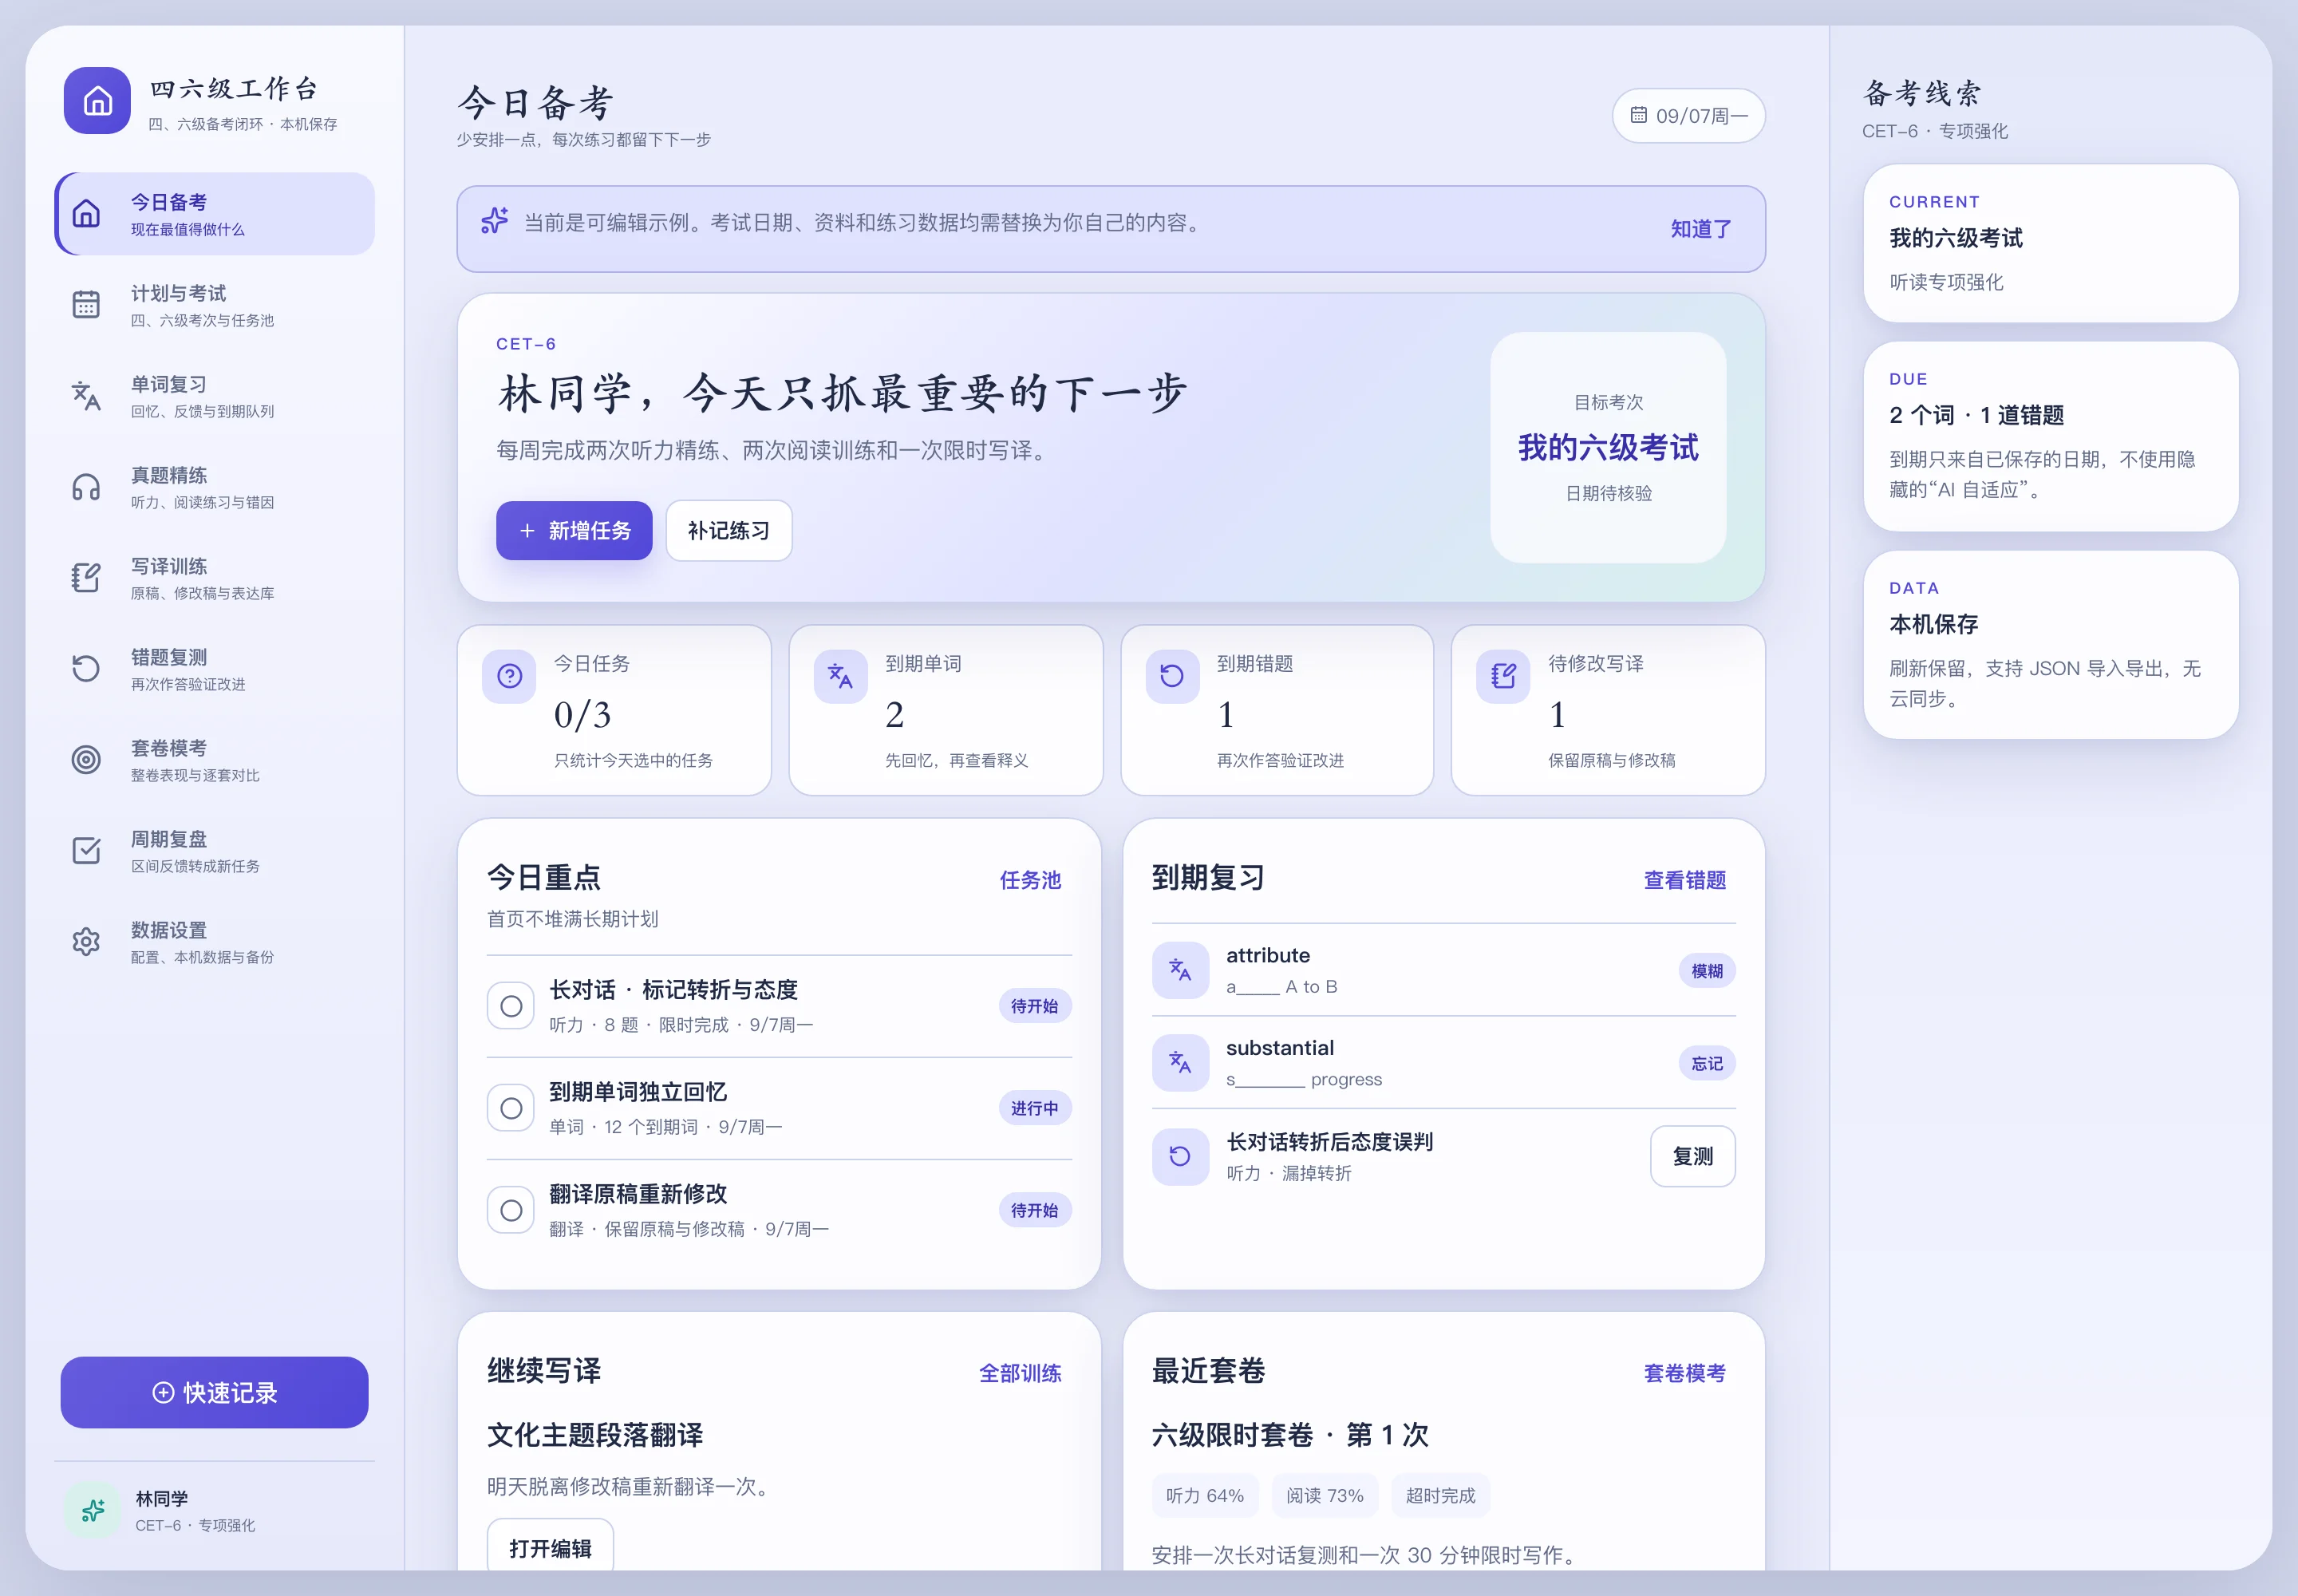Open the 今日备考 navigation item

pos(215,214)
